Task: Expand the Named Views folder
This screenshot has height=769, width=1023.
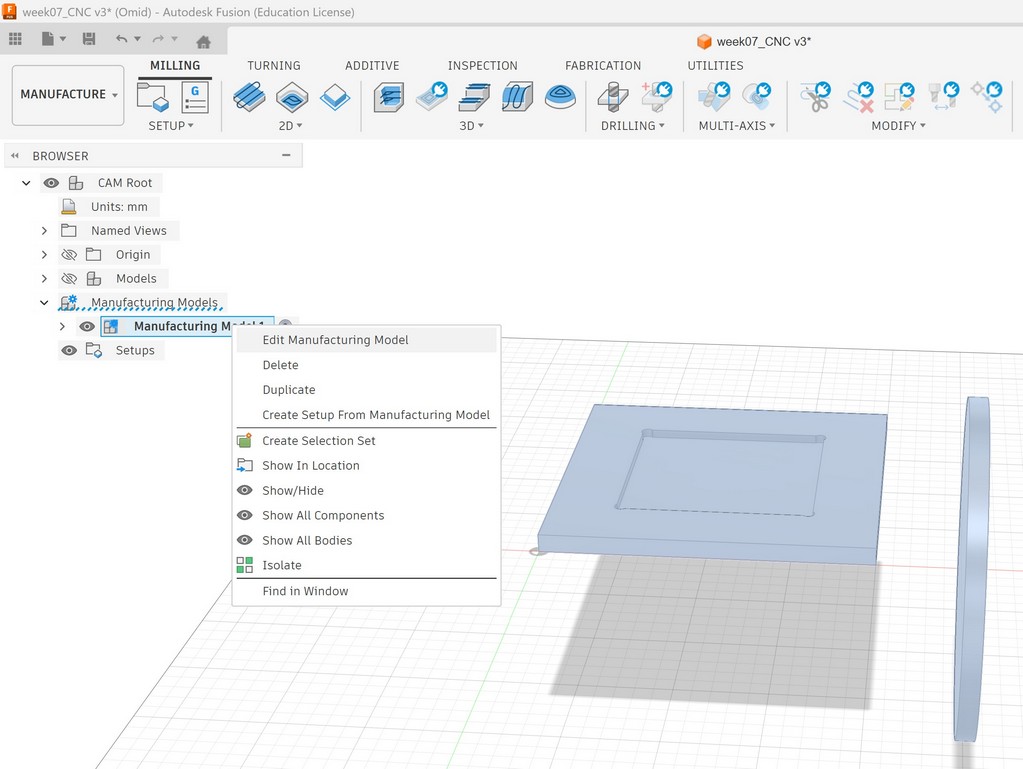Action: pyautogui.click(x=43, y=230)
